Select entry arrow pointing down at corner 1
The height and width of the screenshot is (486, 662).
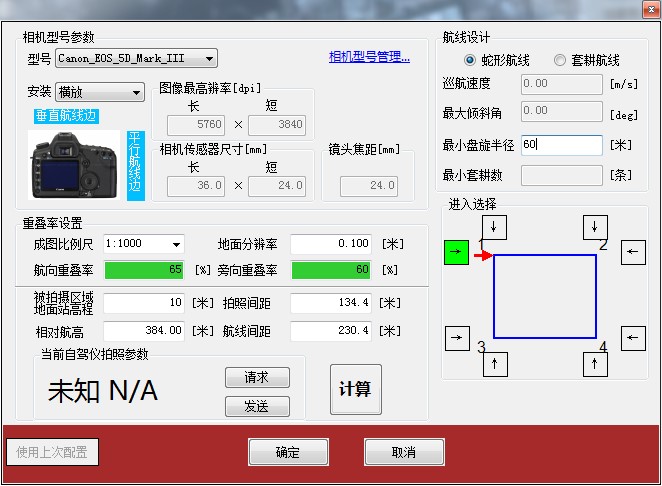pos(494,227)
